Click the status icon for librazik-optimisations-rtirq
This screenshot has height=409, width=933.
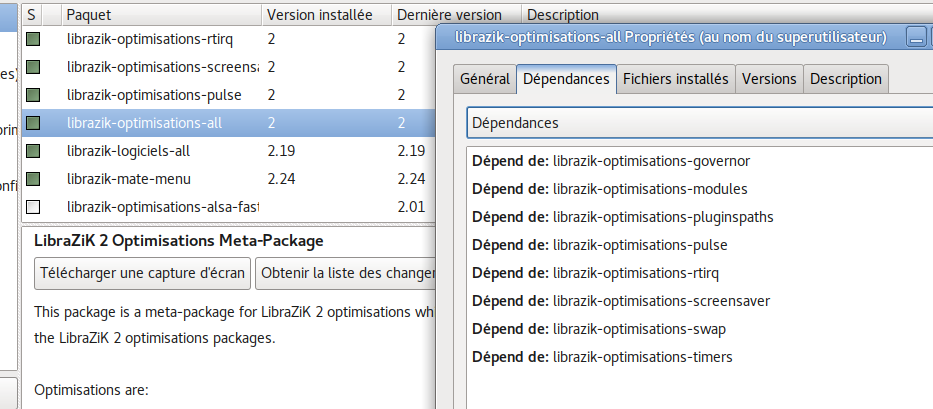33,39
